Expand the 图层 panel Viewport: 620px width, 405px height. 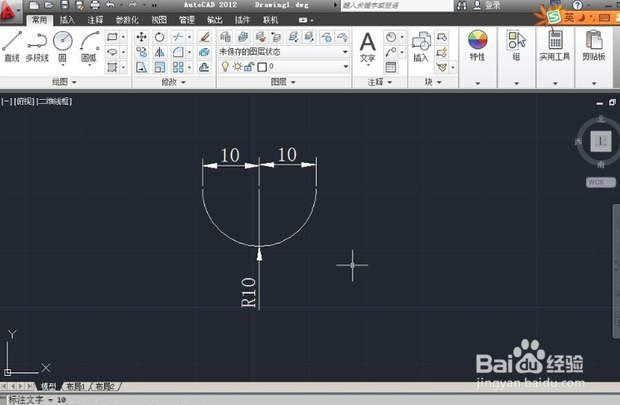(x=283, y=82)
